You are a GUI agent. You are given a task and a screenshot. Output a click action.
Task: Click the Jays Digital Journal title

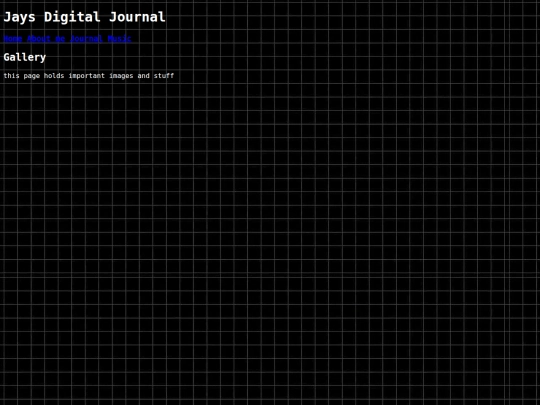(x=84, y=17)
